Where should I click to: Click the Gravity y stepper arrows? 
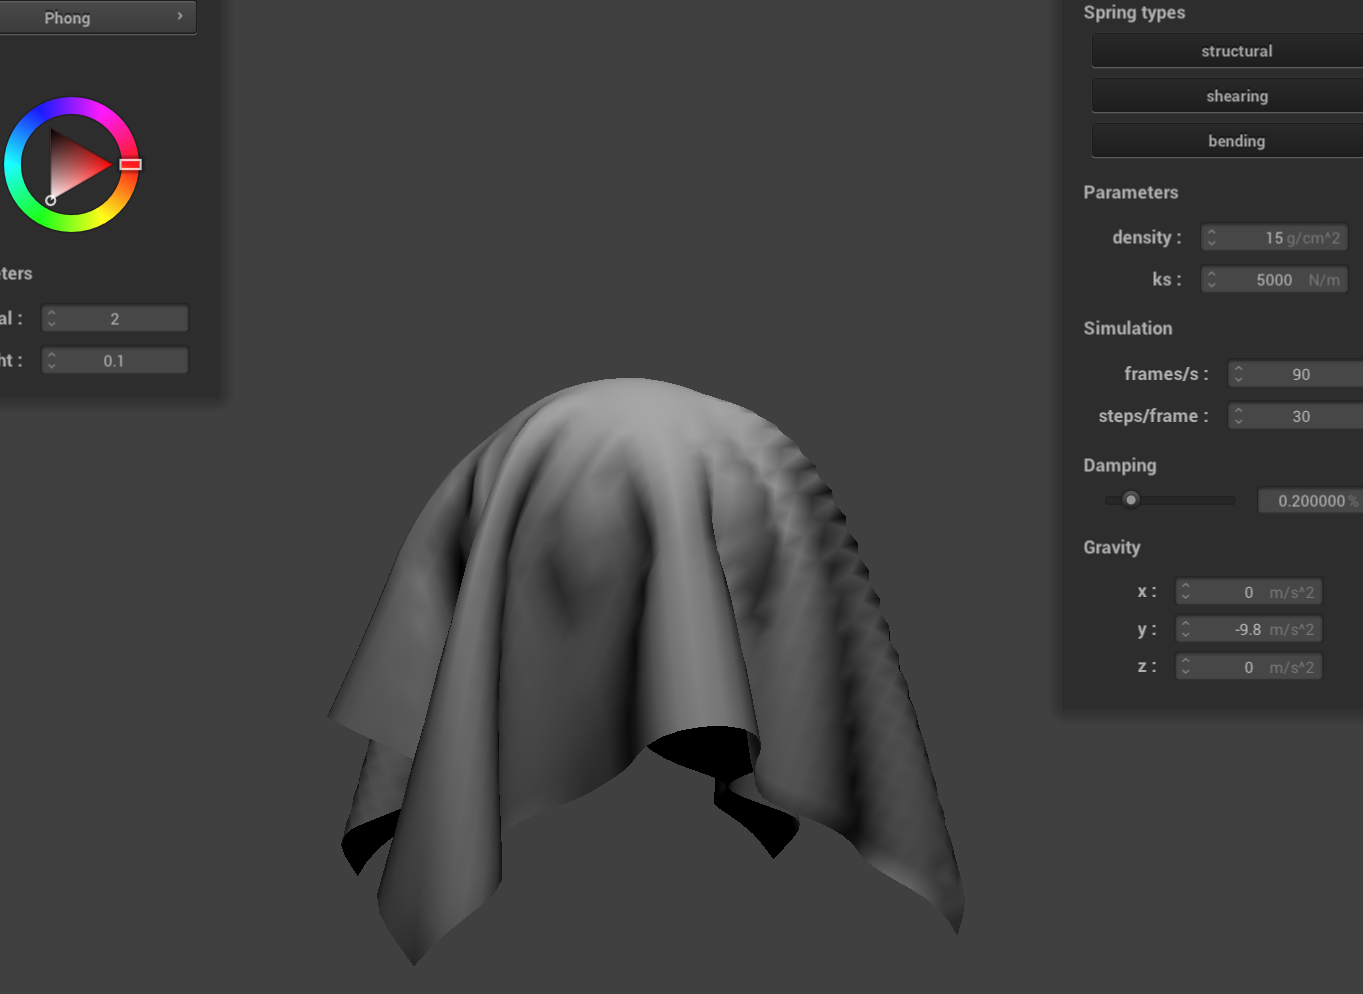[1185, 629]
